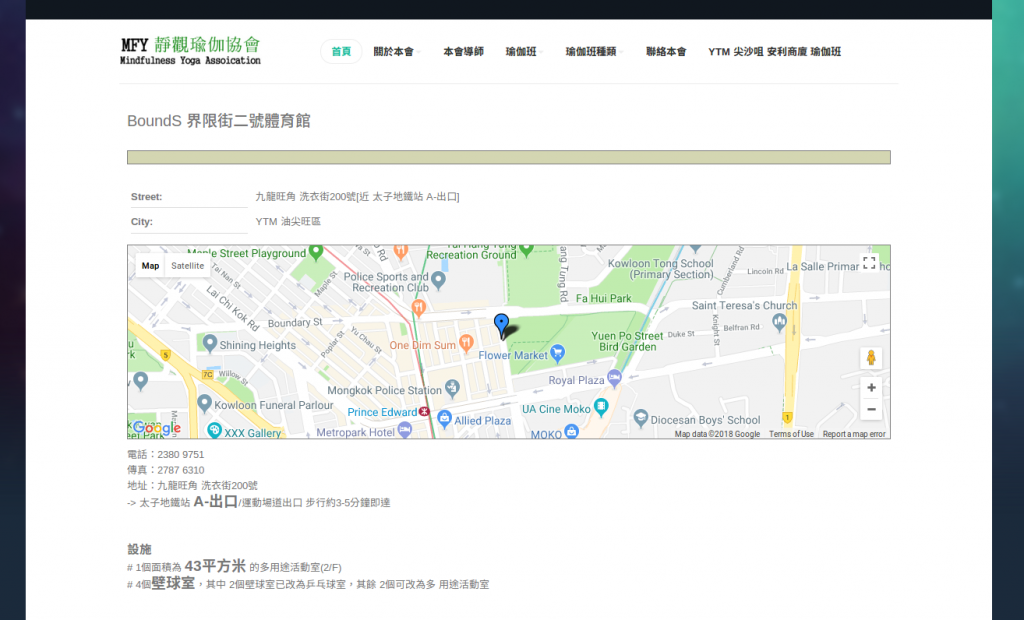Expand the 關於本會 menu
This screenshot has width=1024, height=620.
pos(396,52)
